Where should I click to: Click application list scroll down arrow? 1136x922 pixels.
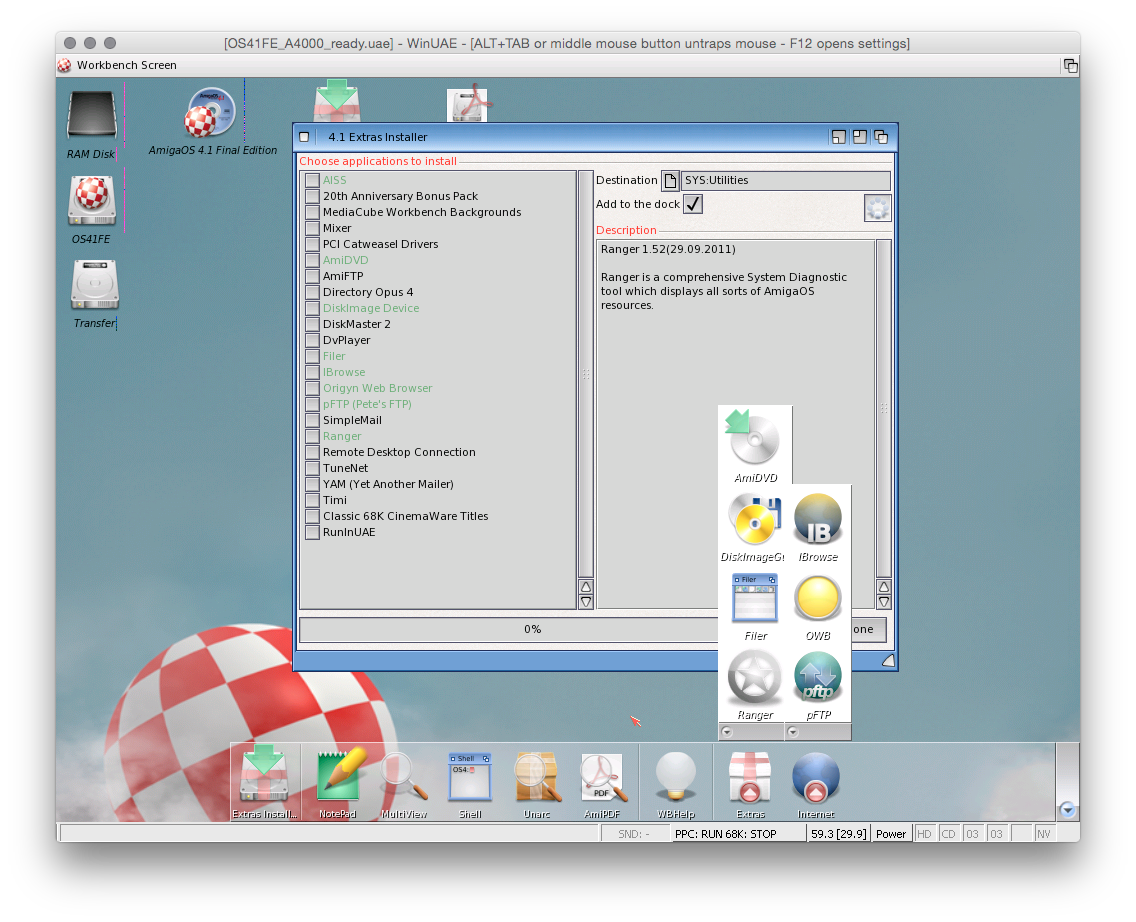pyautogui.click(x=586, y=602)
